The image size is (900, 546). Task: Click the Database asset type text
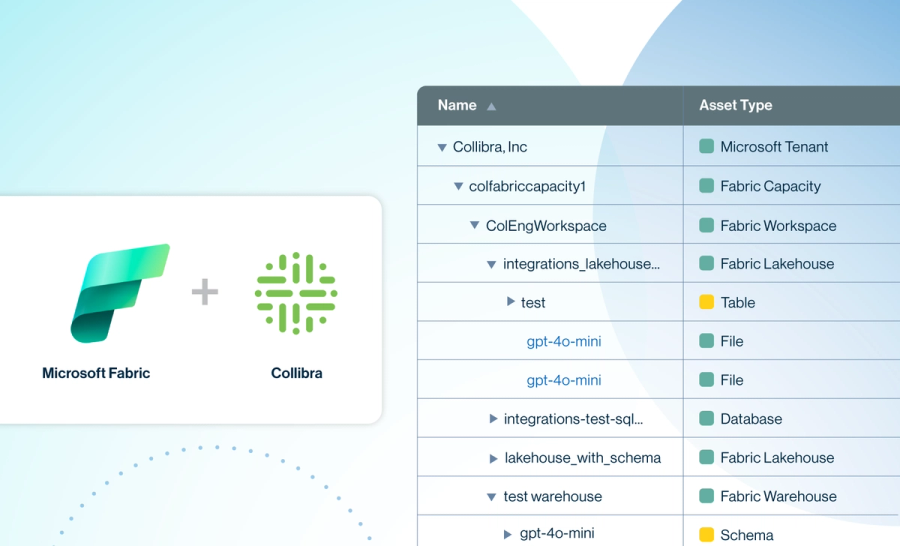[x=751, y=419]
